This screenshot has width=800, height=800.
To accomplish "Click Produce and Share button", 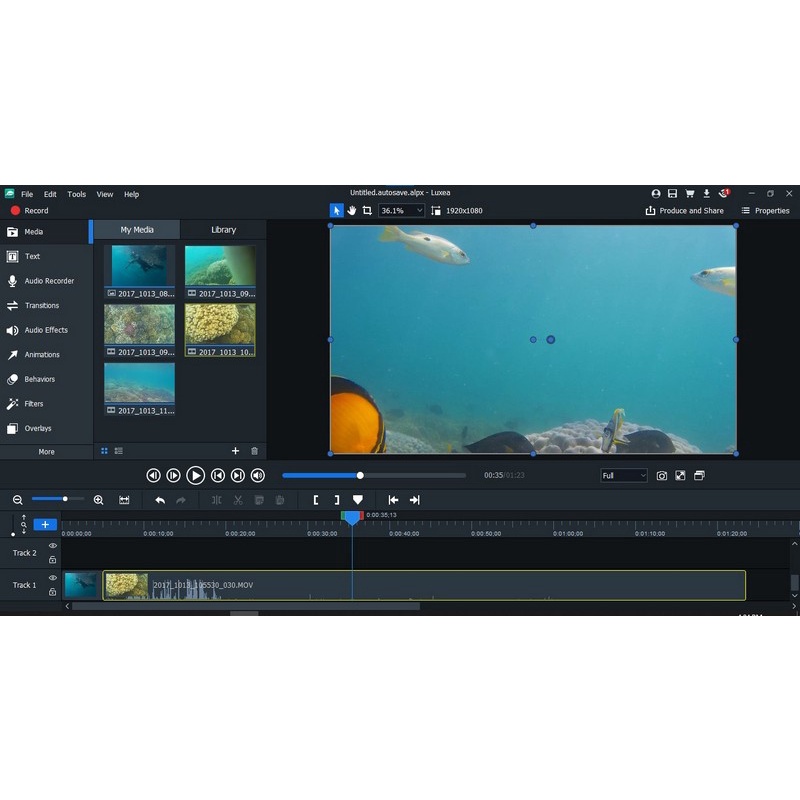I will point(685,211).
